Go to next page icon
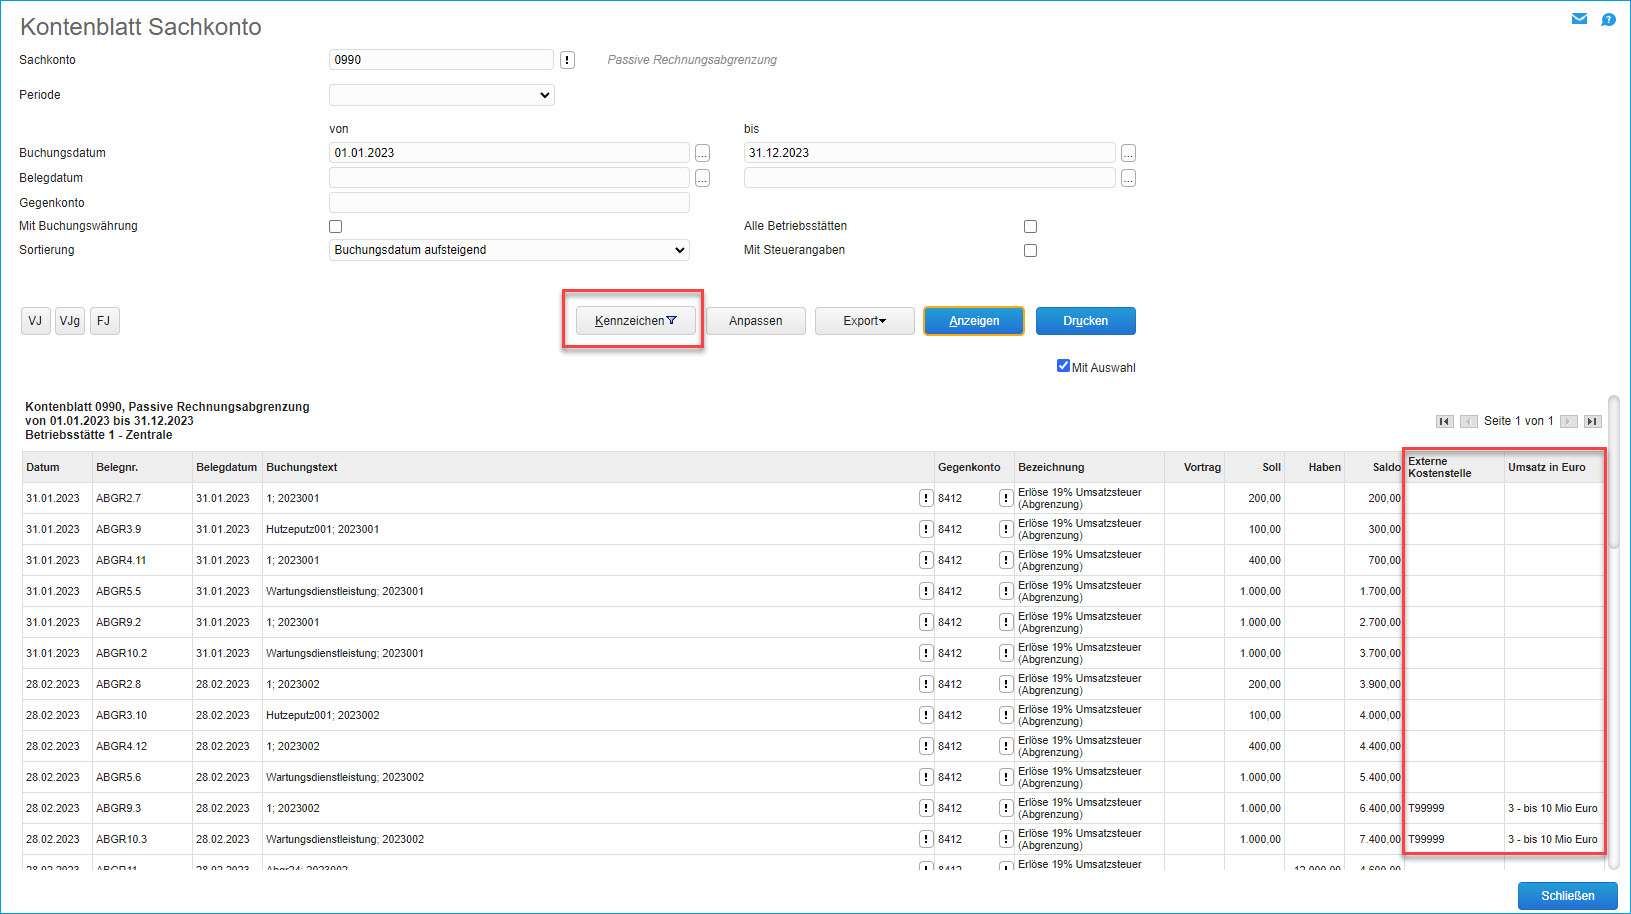The height and width of the screenshot is (914, 1631). pyautogui.click(x=1569, y=422)
